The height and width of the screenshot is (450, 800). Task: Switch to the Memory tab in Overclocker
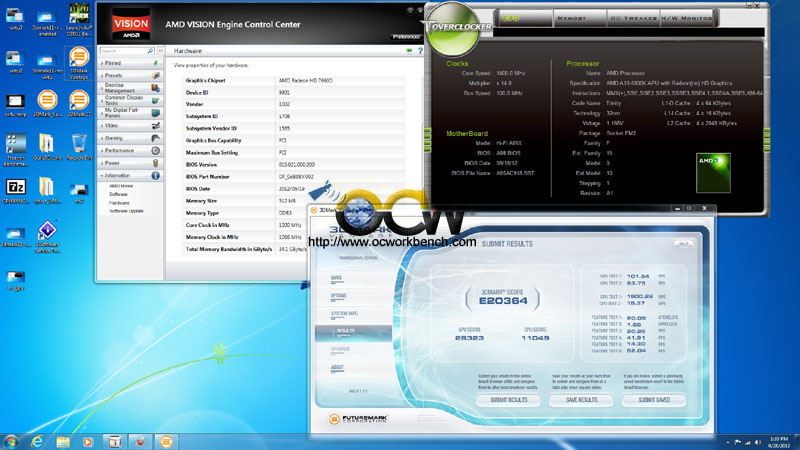coord(579,18)
